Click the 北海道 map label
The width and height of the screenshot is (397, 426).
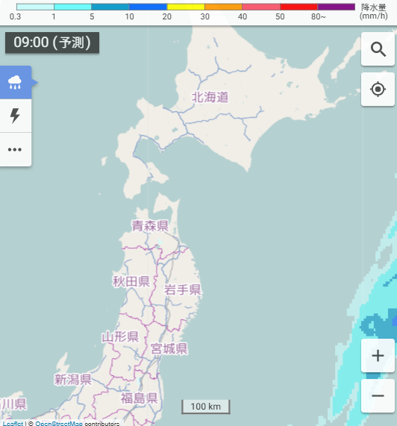tap(210, 97)
